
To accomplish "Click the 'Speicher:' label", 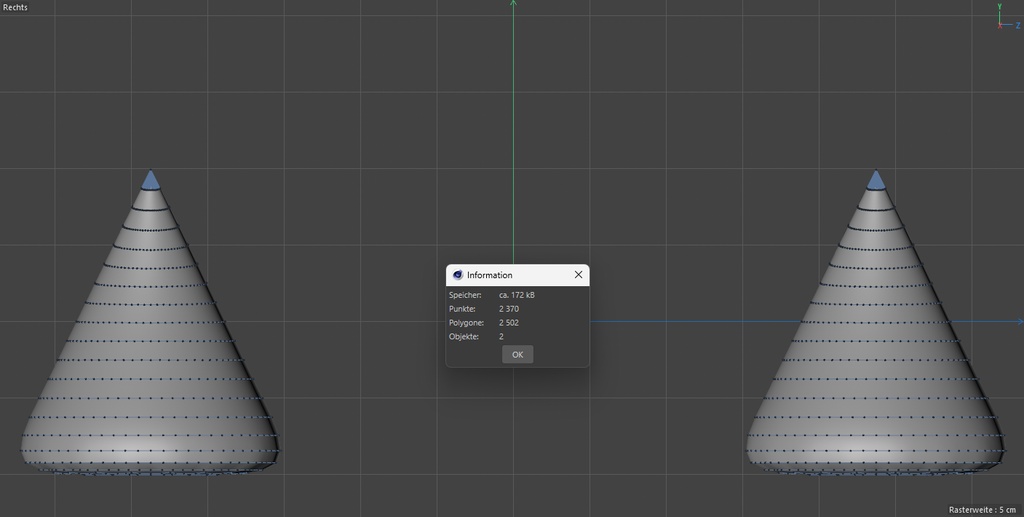I will tap(465, 295).
